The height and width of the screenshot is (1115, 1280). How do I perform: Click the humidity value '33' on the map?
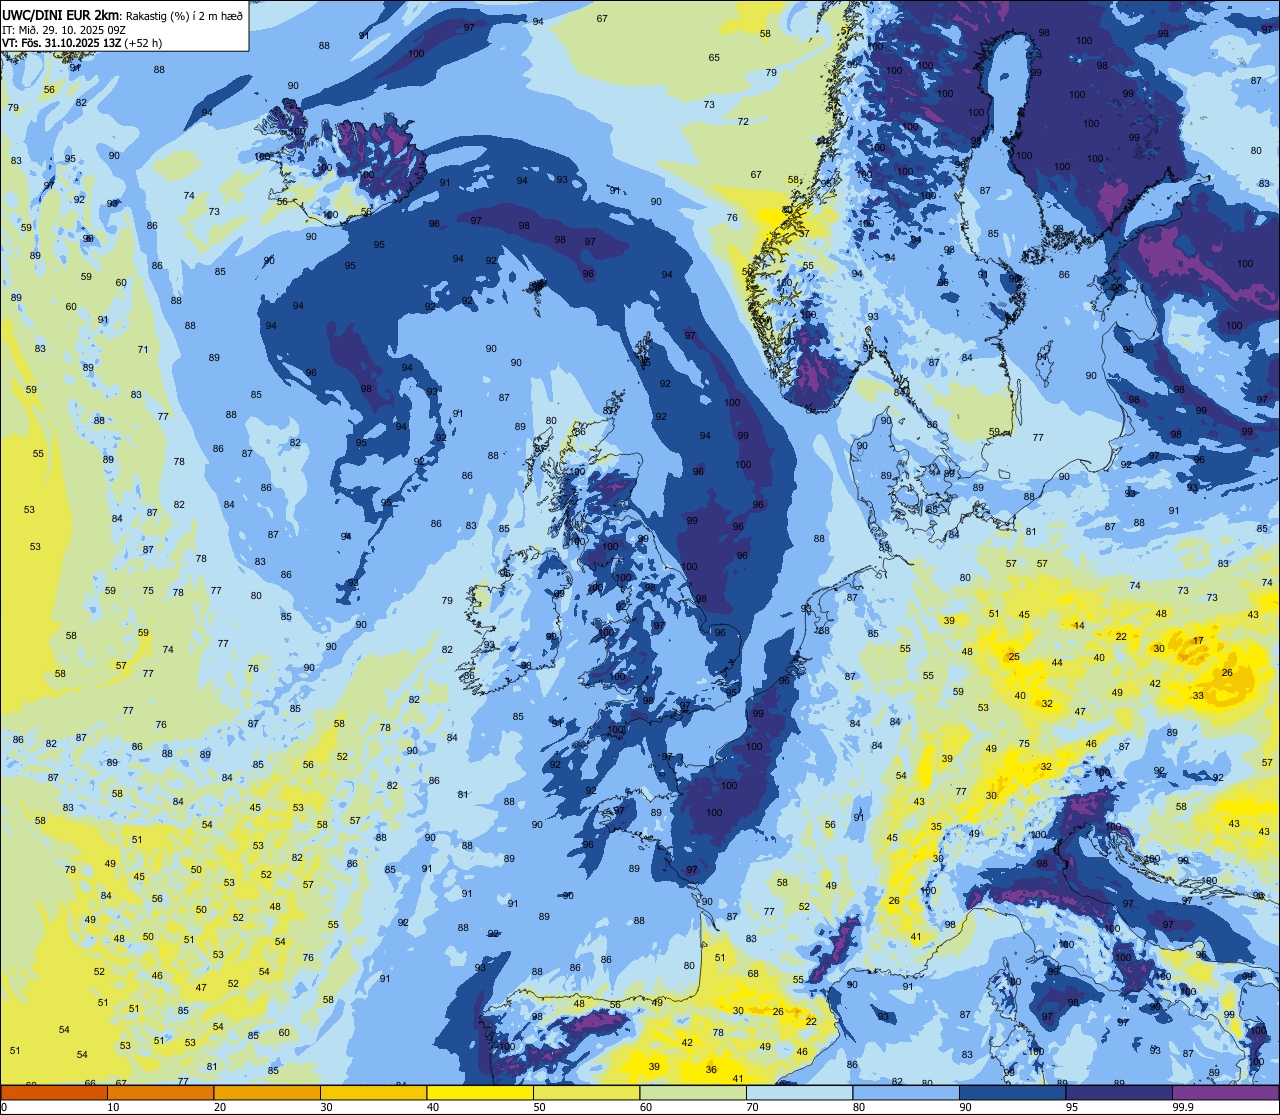[1198, 696]
